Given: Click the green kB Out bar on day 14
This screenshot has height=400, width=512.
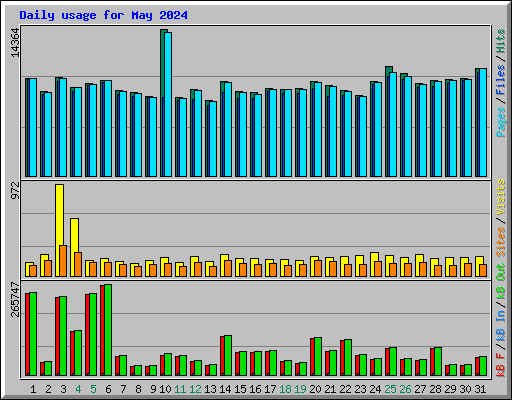Looking at the screenshot, I should 228,356.
